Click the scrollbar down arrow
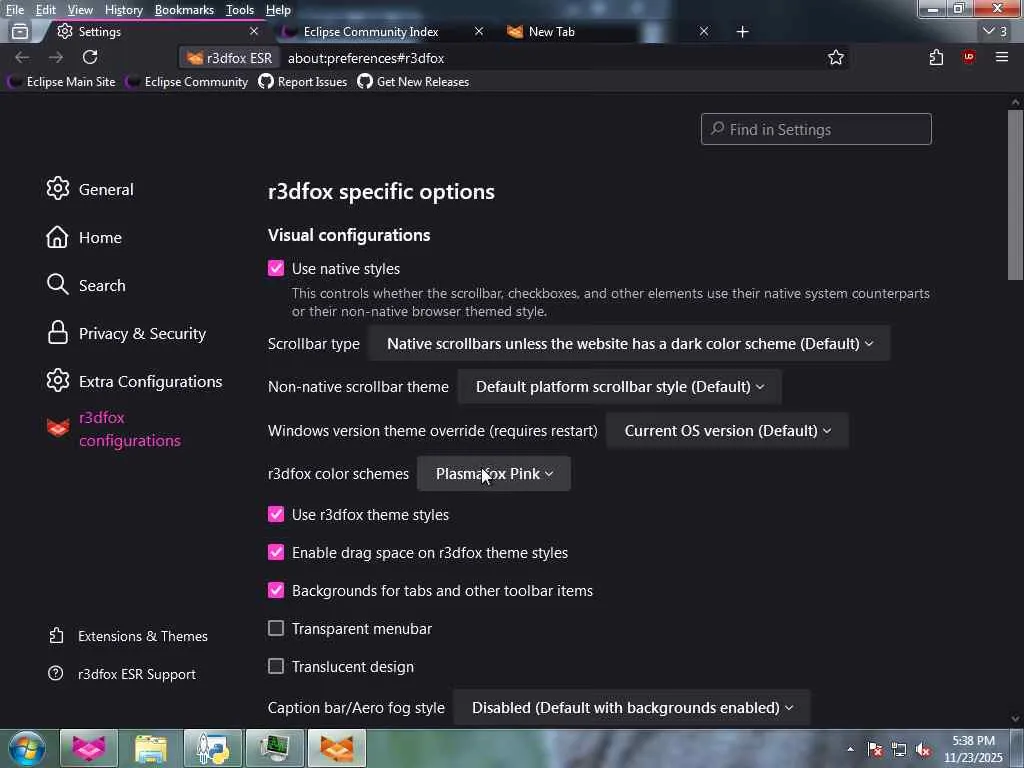 [x=1015, y=719]
